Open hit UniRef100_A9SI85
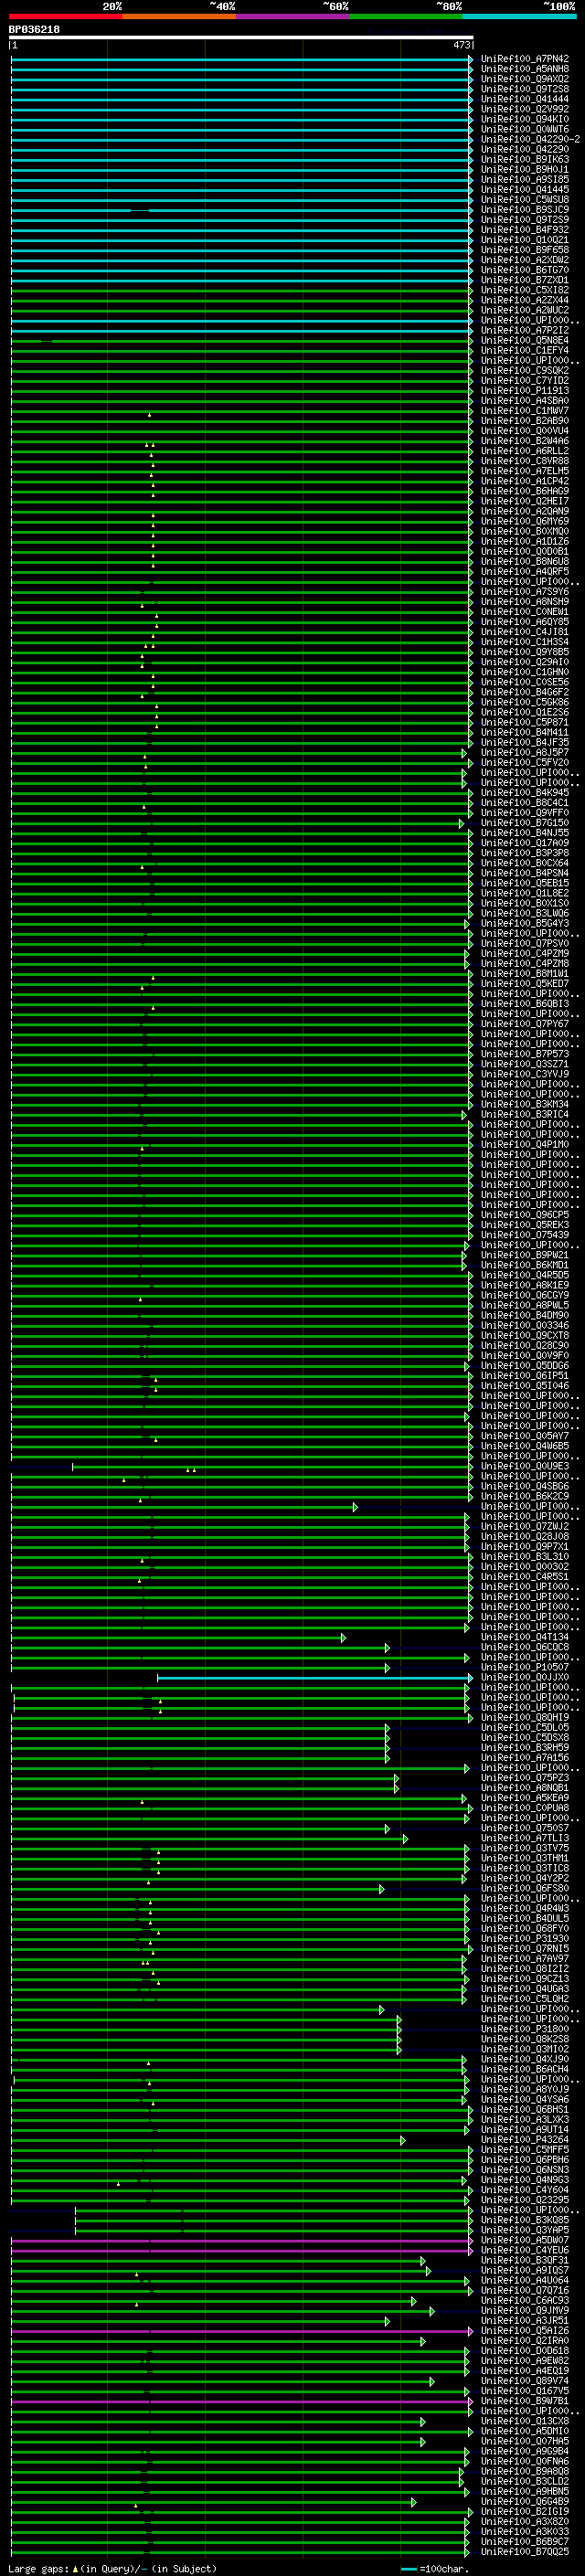 coord(525,180)
